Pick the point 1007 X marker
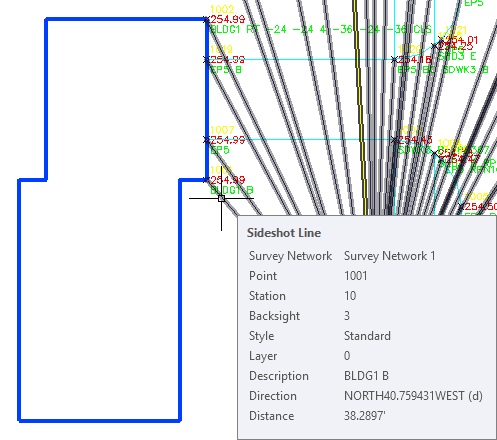The image size is (497, 440). point(207,140)
